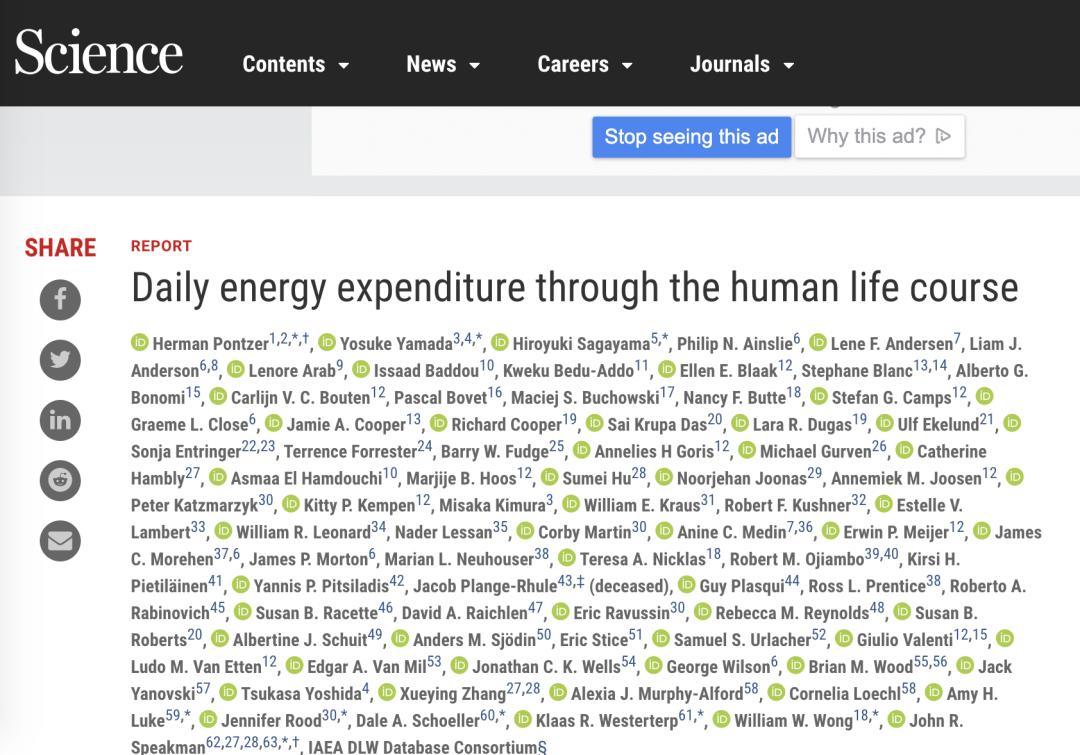This screenshot has width=1080, height=755.
Task: Click Why this ad? button
Action: (x=879, y=137)
